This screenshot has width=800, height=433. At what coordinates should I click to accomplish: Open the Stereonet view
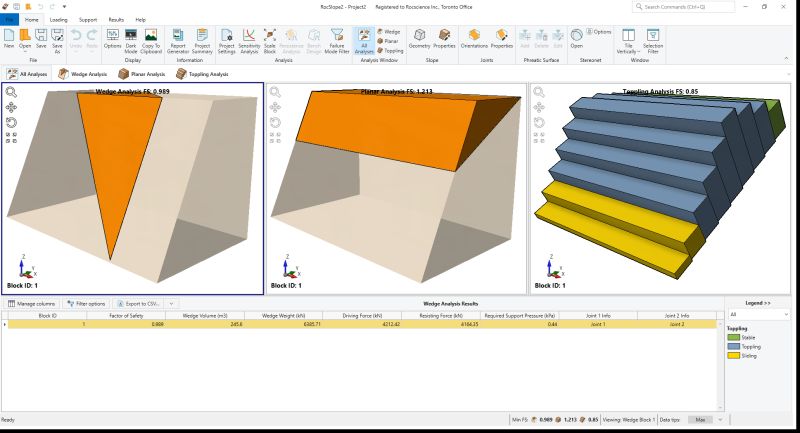point(577,39)
